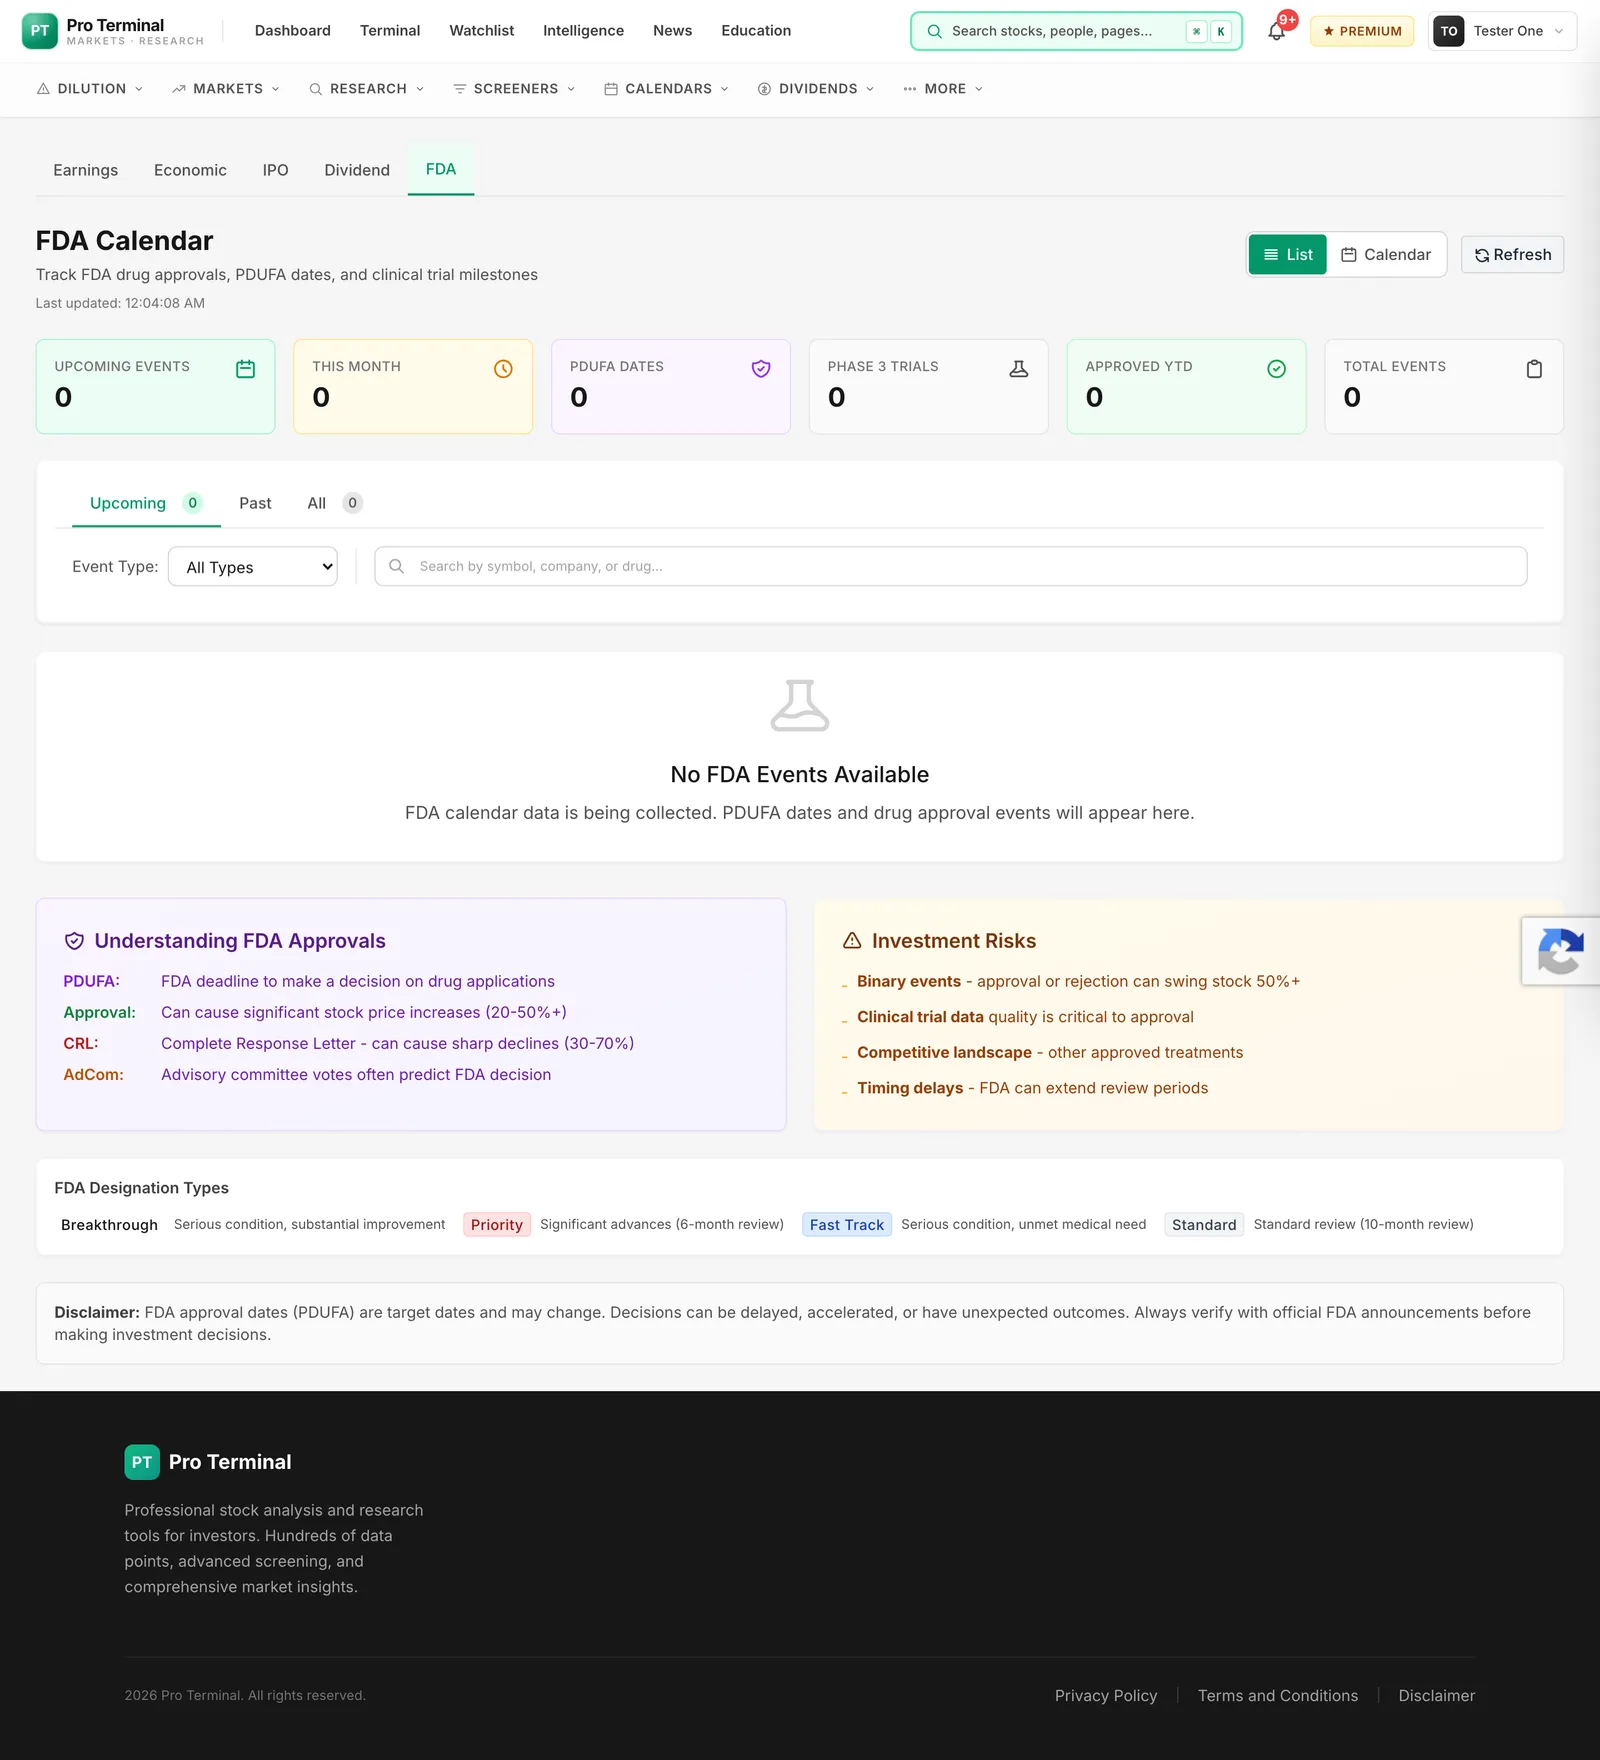The width and height of the screenshot is (1600, 1760).
Task: Click the large flask empty-state icon
Action: point(800,706)
